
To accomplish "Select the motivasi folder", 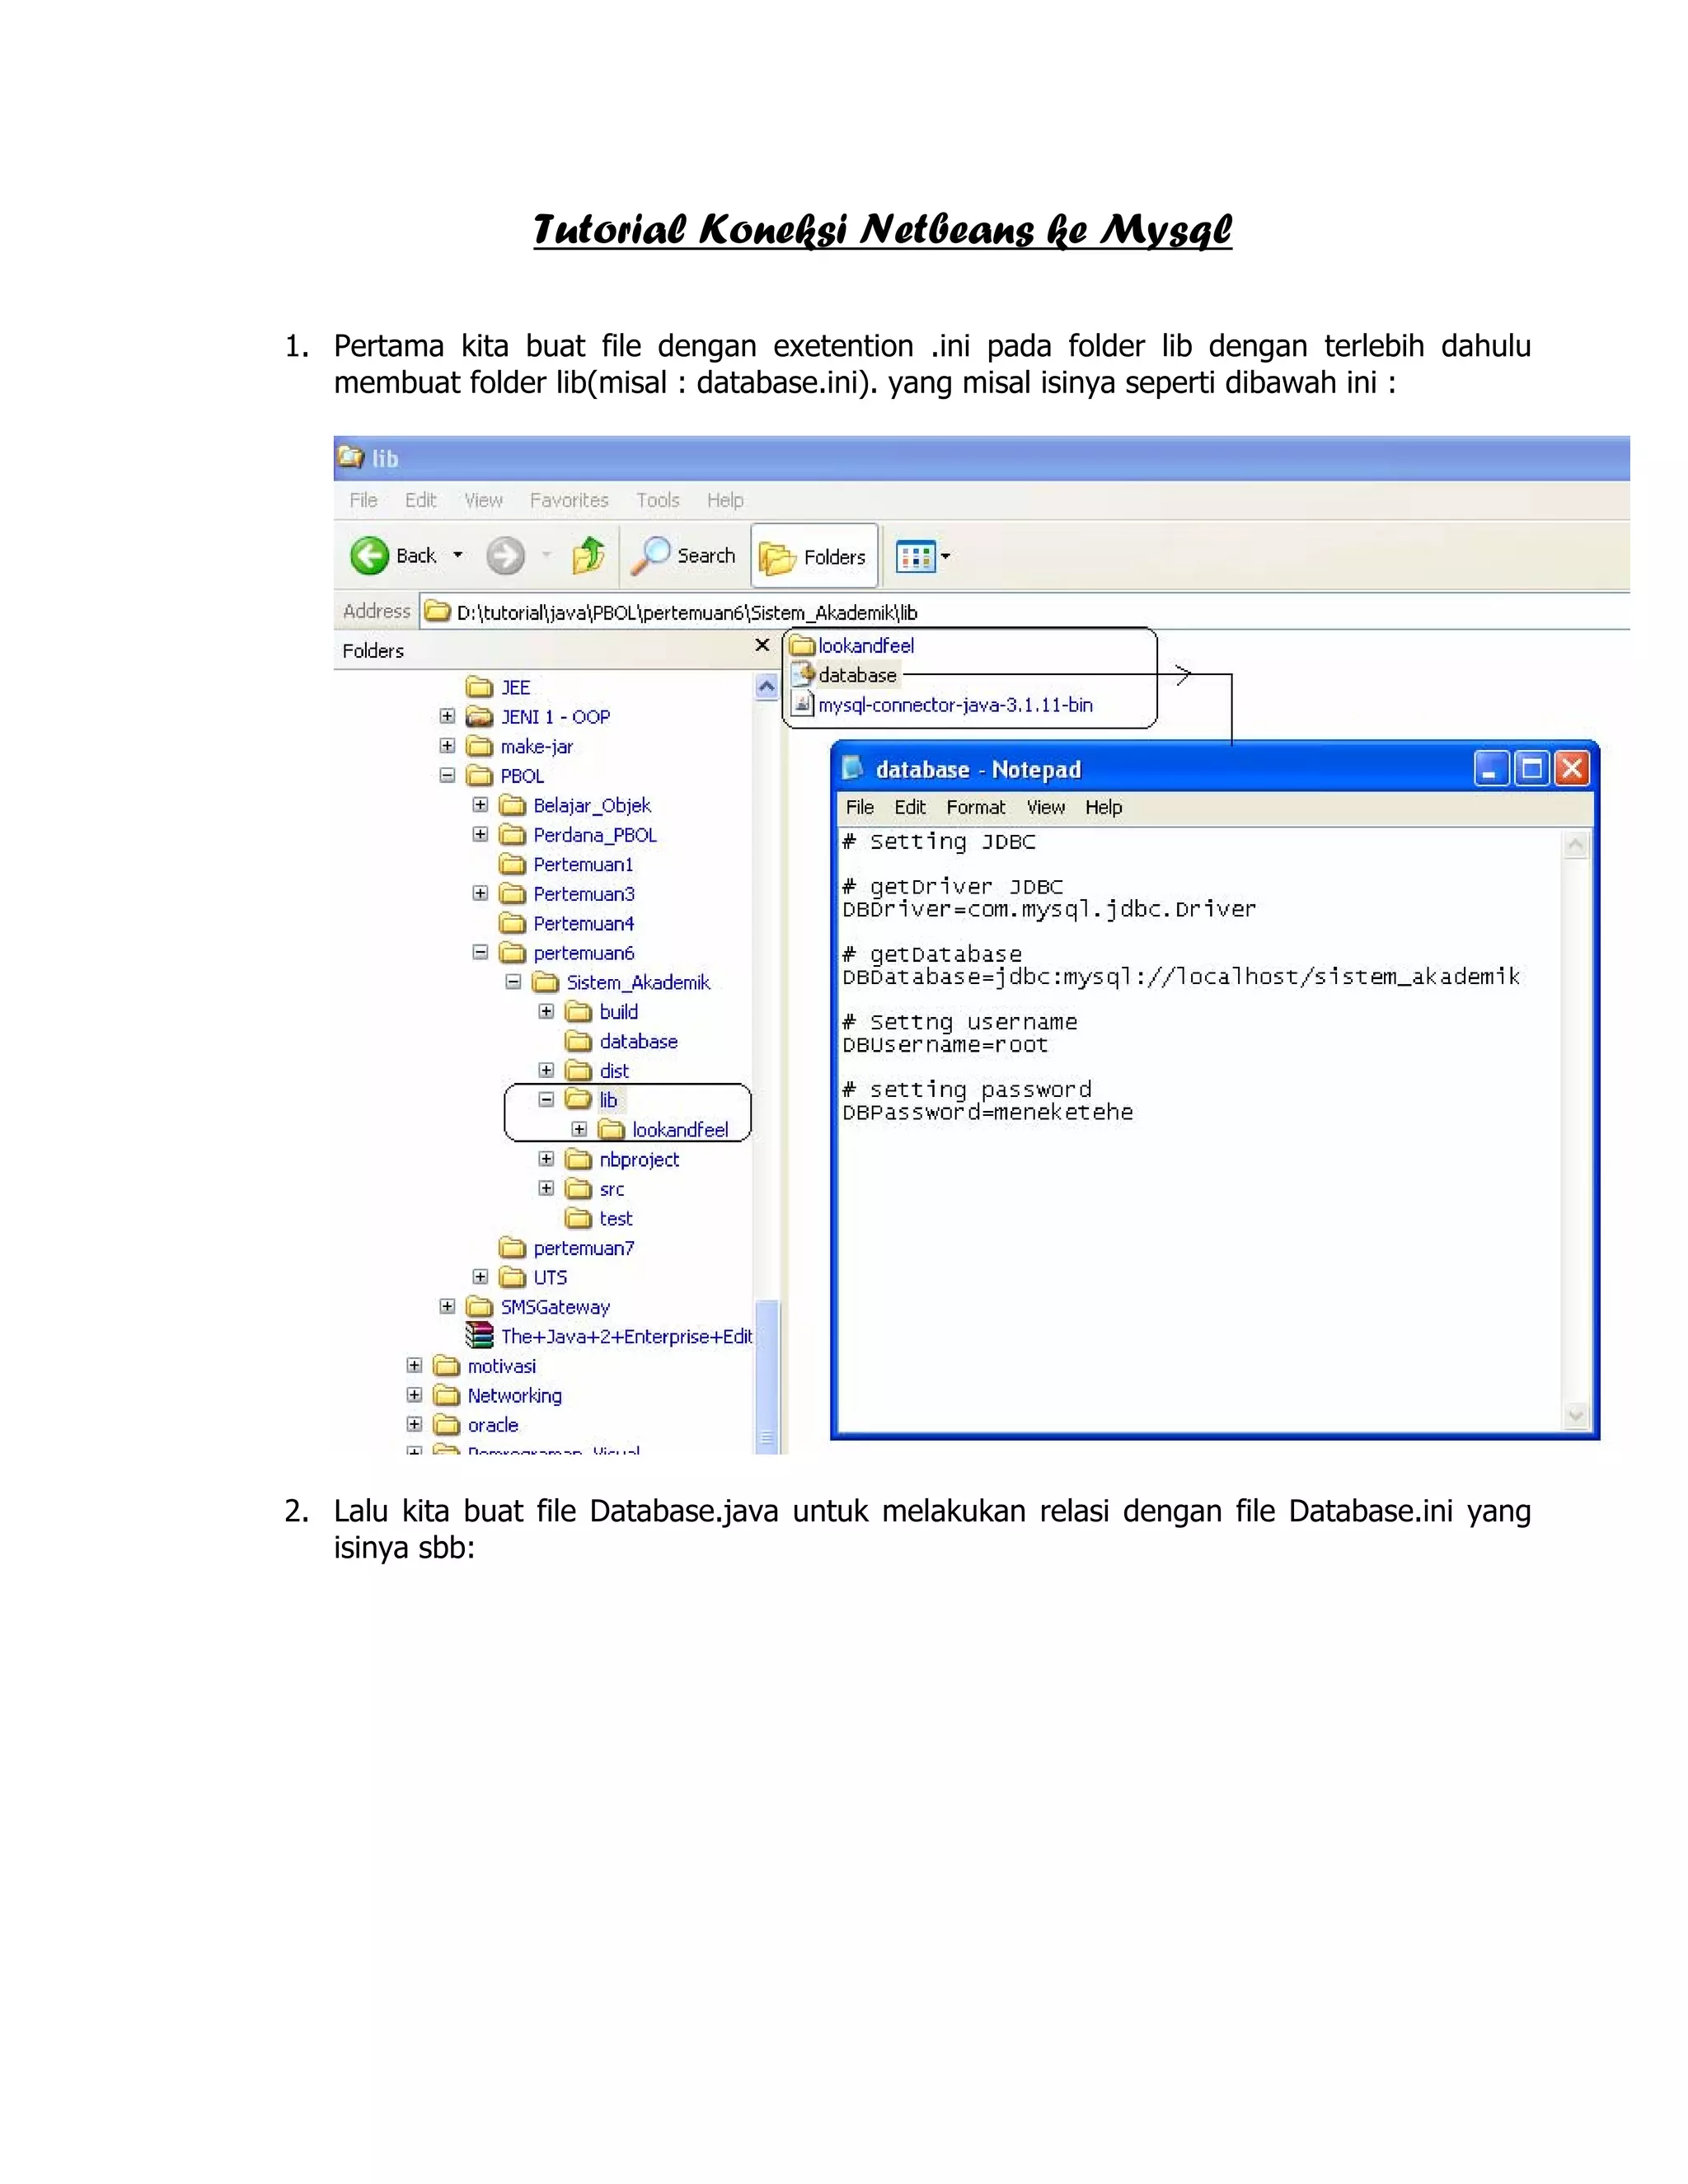I will 485,1366.
